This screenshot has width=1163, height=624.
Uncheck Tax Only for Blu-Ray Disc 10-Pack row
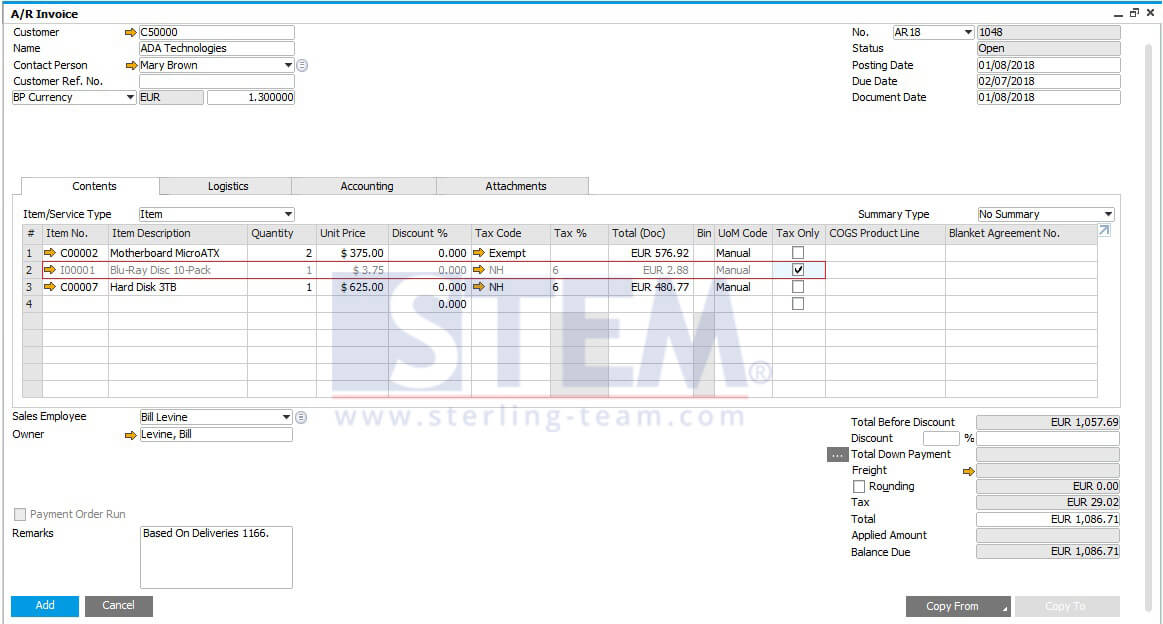pyautogui.click(x=798, y=270)
